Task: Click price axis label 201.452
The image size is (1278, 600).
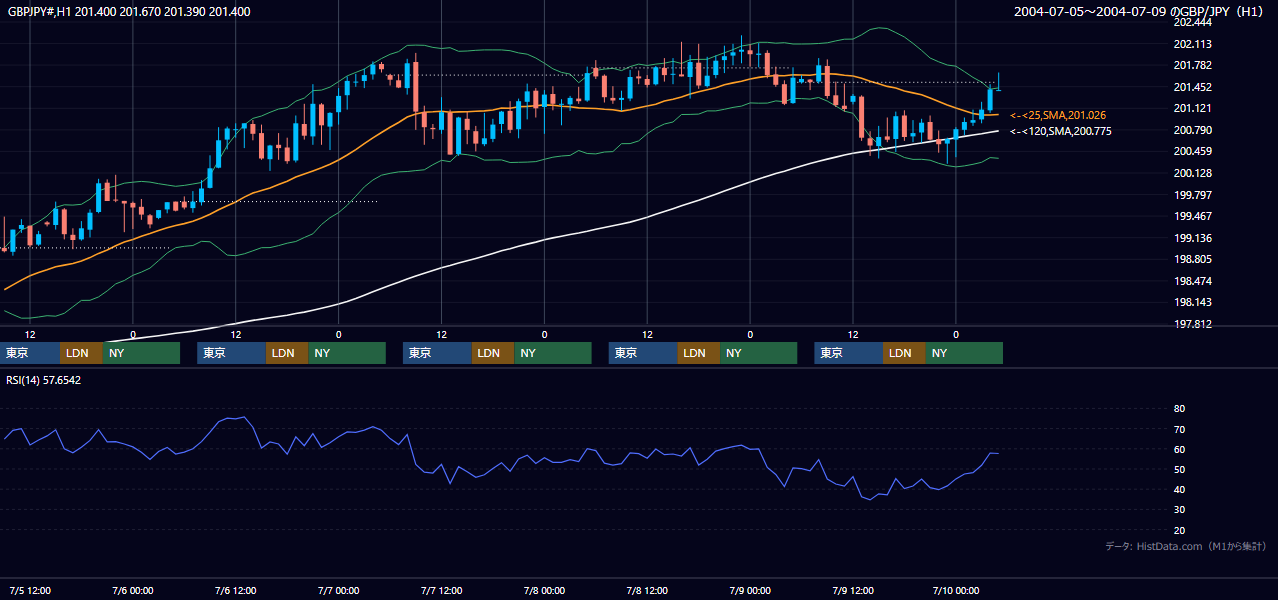Action: 1192,87
